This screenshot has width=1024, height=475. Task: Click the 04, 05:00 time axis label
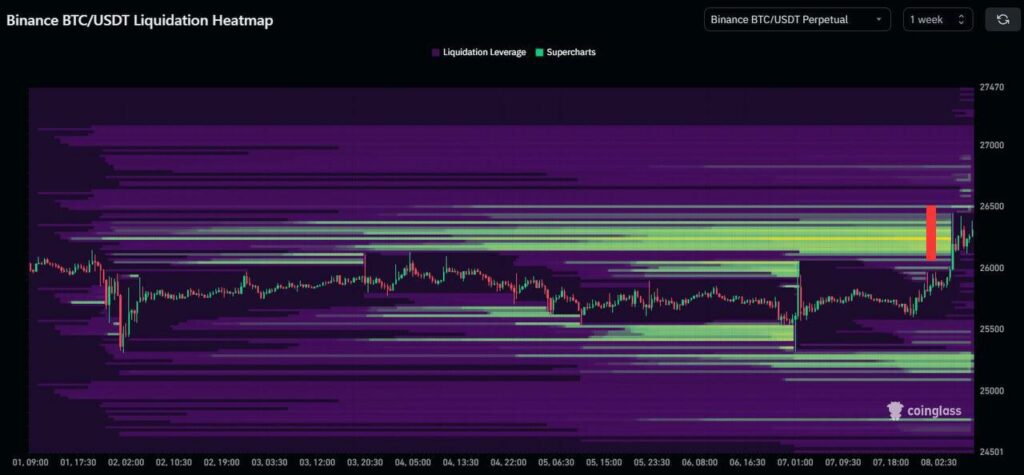[413, 463]
